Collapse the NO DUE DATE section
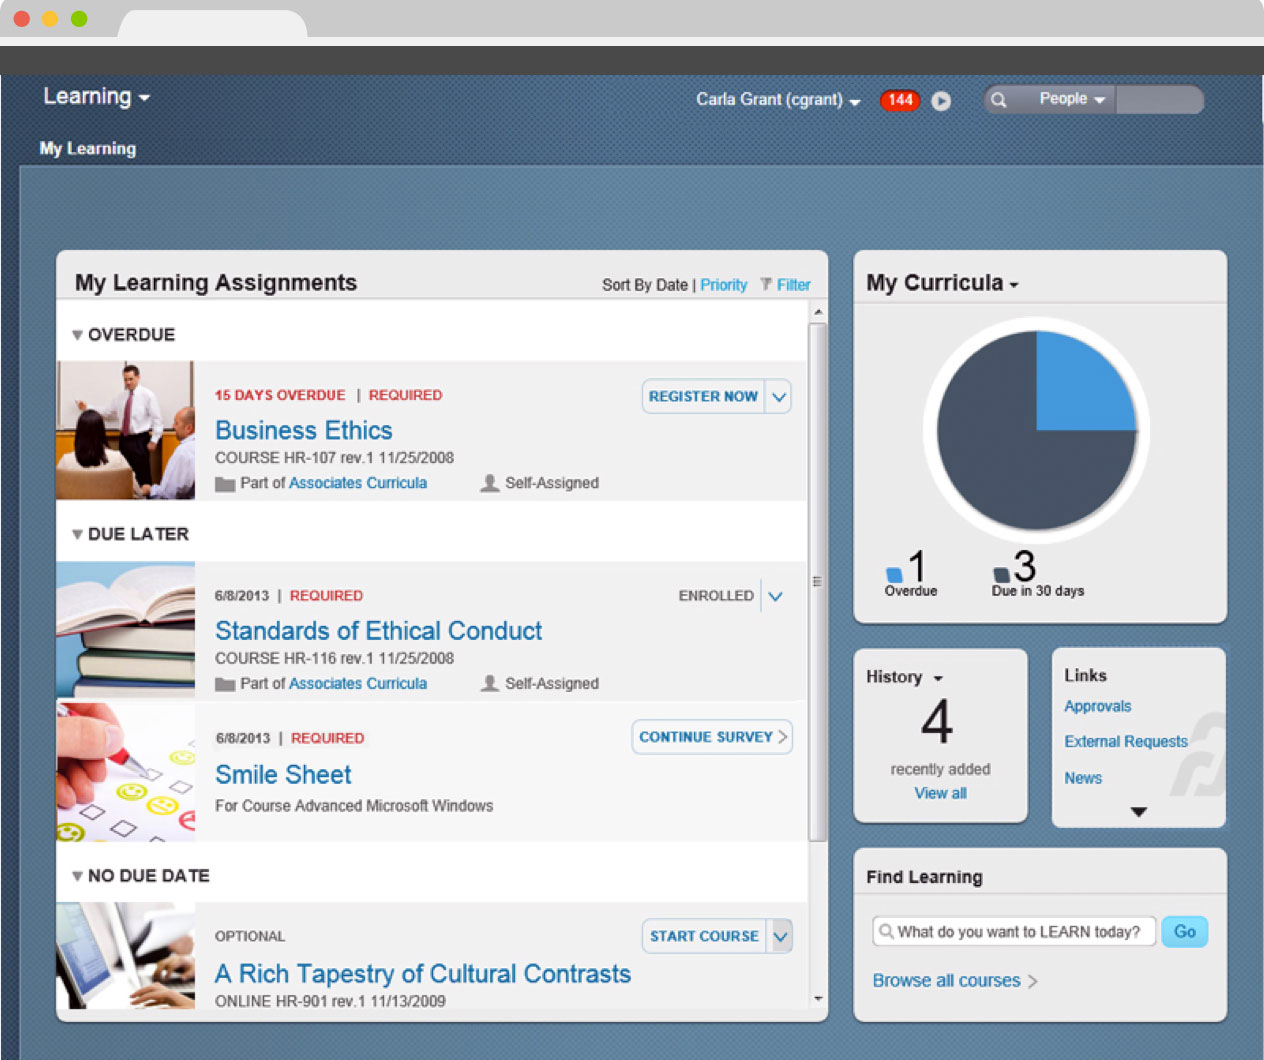 pyautogui.click(x=77, y=876)
